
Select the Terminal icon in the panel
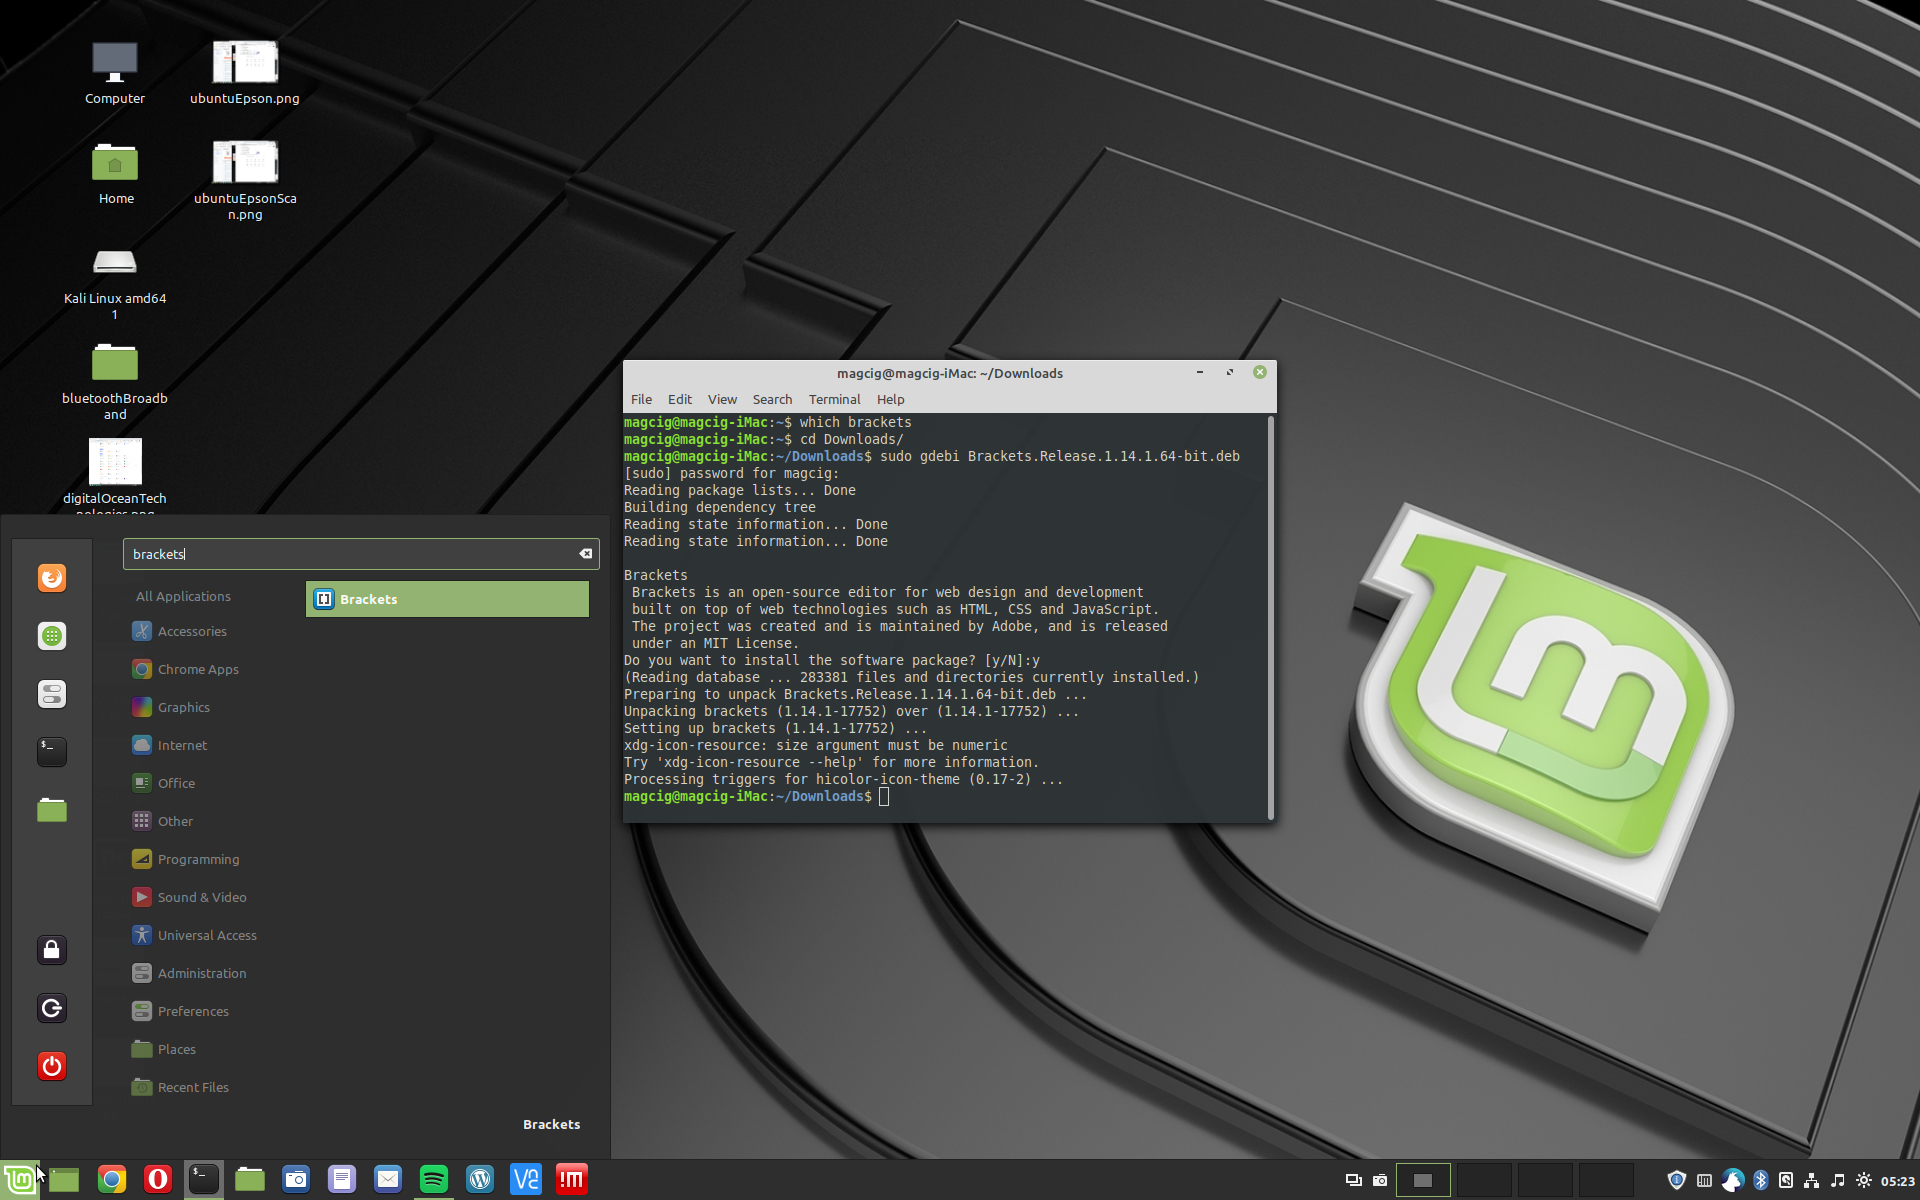204,1180
